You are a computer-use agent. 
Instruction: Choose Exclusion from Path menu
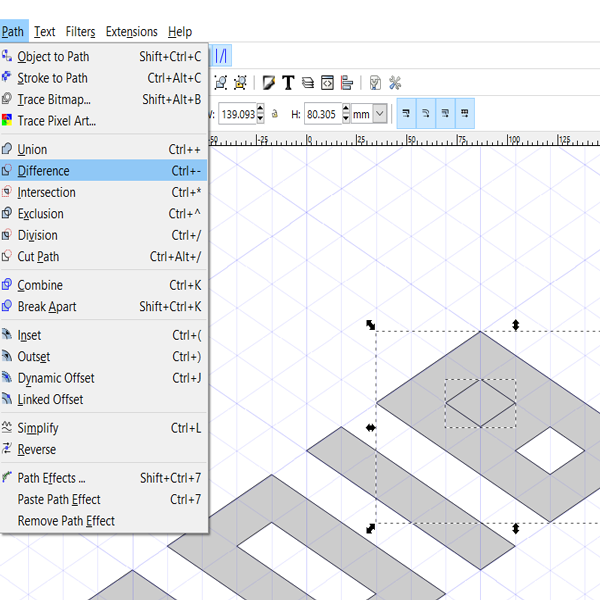103,214
